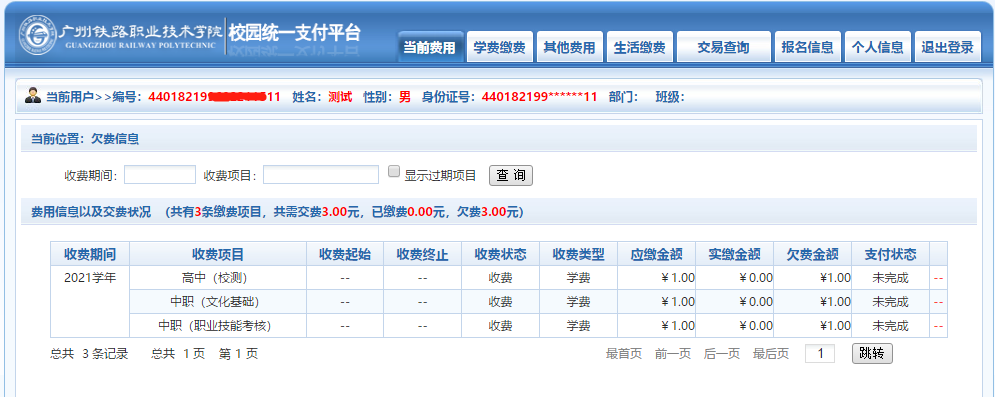Click the 当前位置: 欠费信息 breadcrumb
This screenshot has width=995, height=397.
pos(84,139)
